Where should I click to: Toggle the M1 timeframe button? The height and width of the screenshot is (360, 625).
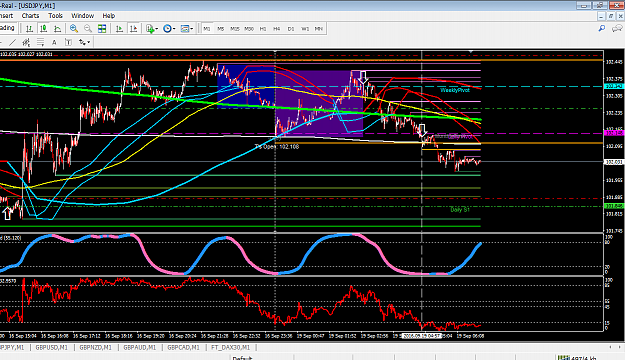[206, 29]
